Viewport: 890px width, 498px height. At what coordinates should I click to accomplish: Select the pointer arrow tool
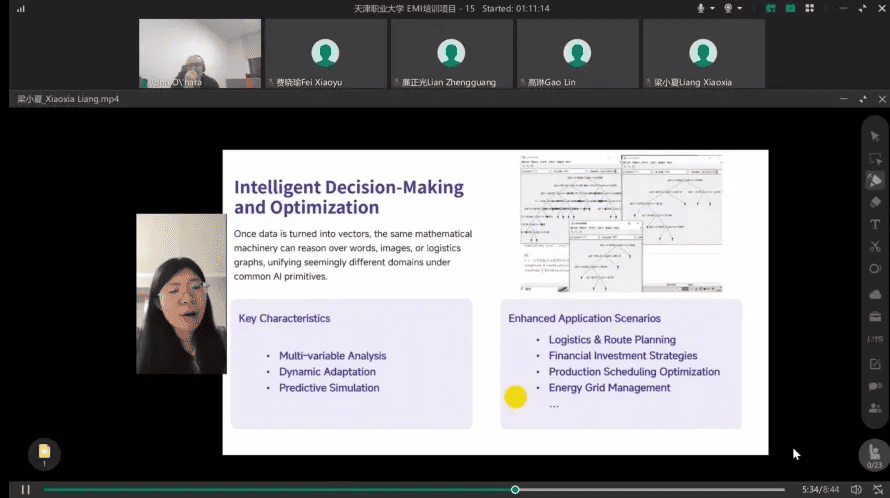[x=875, y=136]
